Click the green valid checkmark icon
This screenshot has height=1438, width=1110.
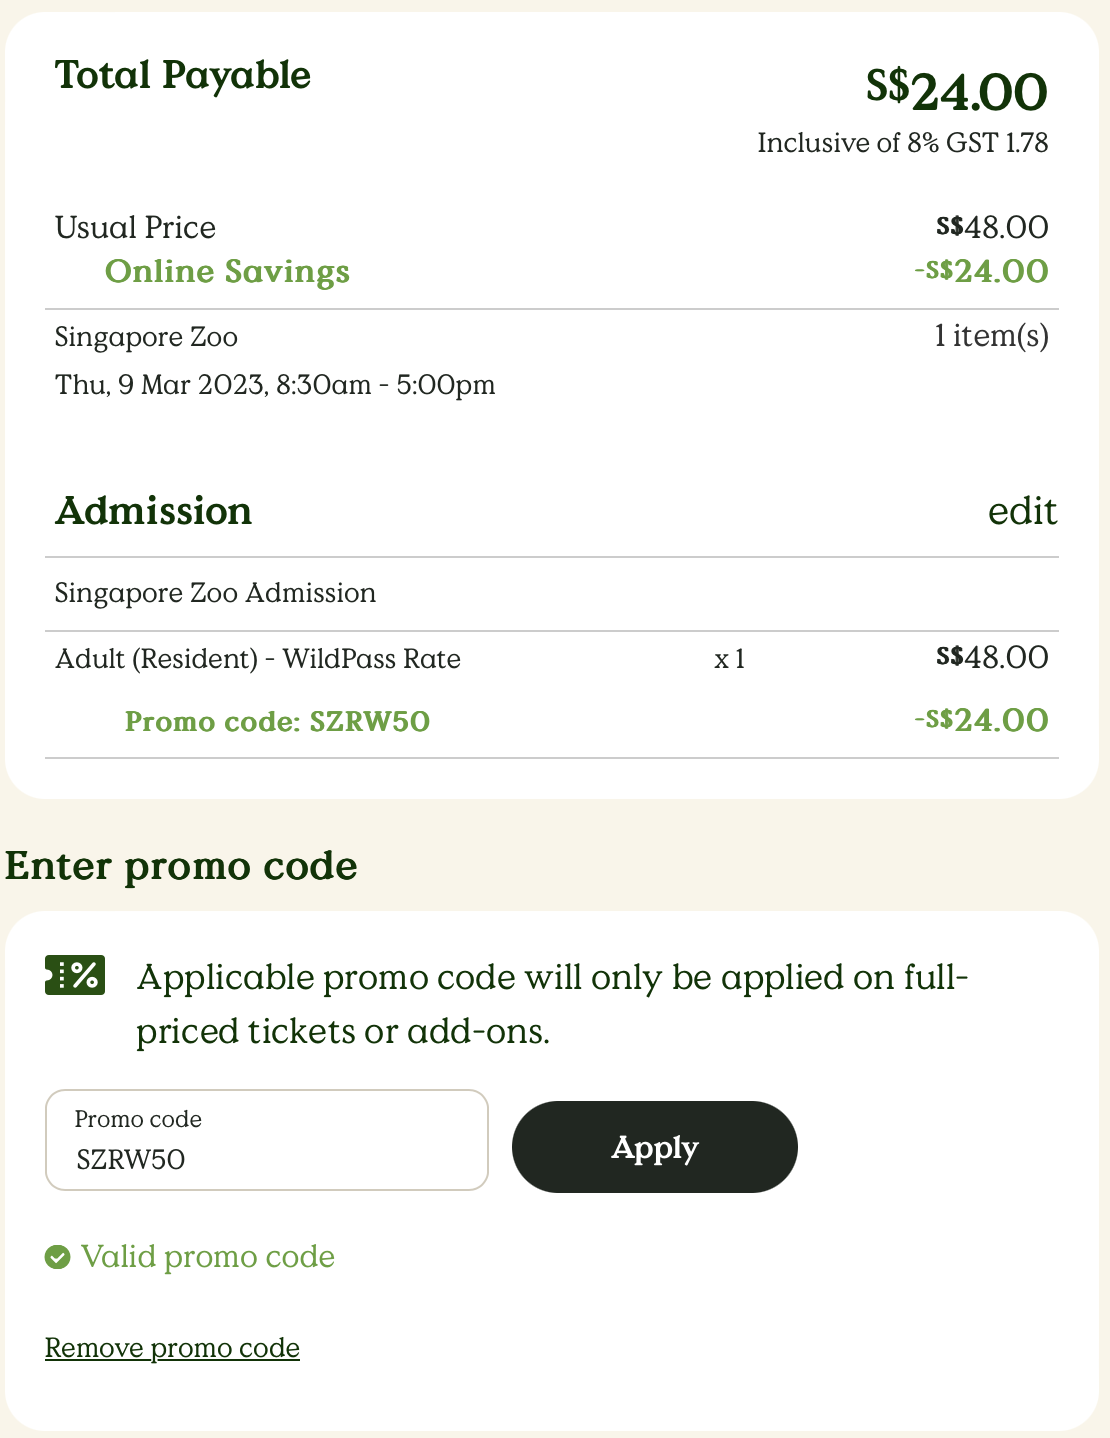pyautogui.click(x=58, y=1257)
